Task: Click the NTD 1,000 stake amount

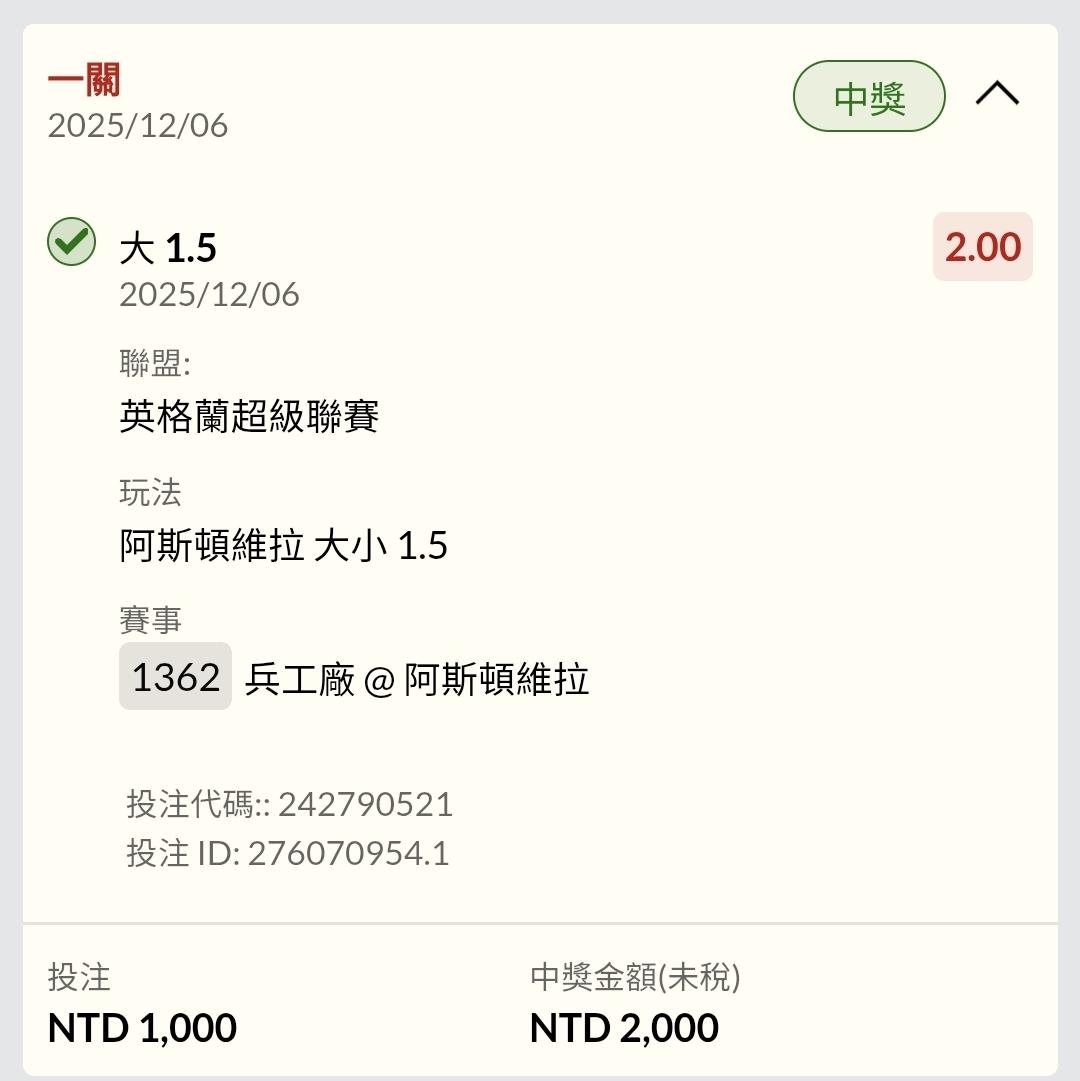Action: [142, 1028]
